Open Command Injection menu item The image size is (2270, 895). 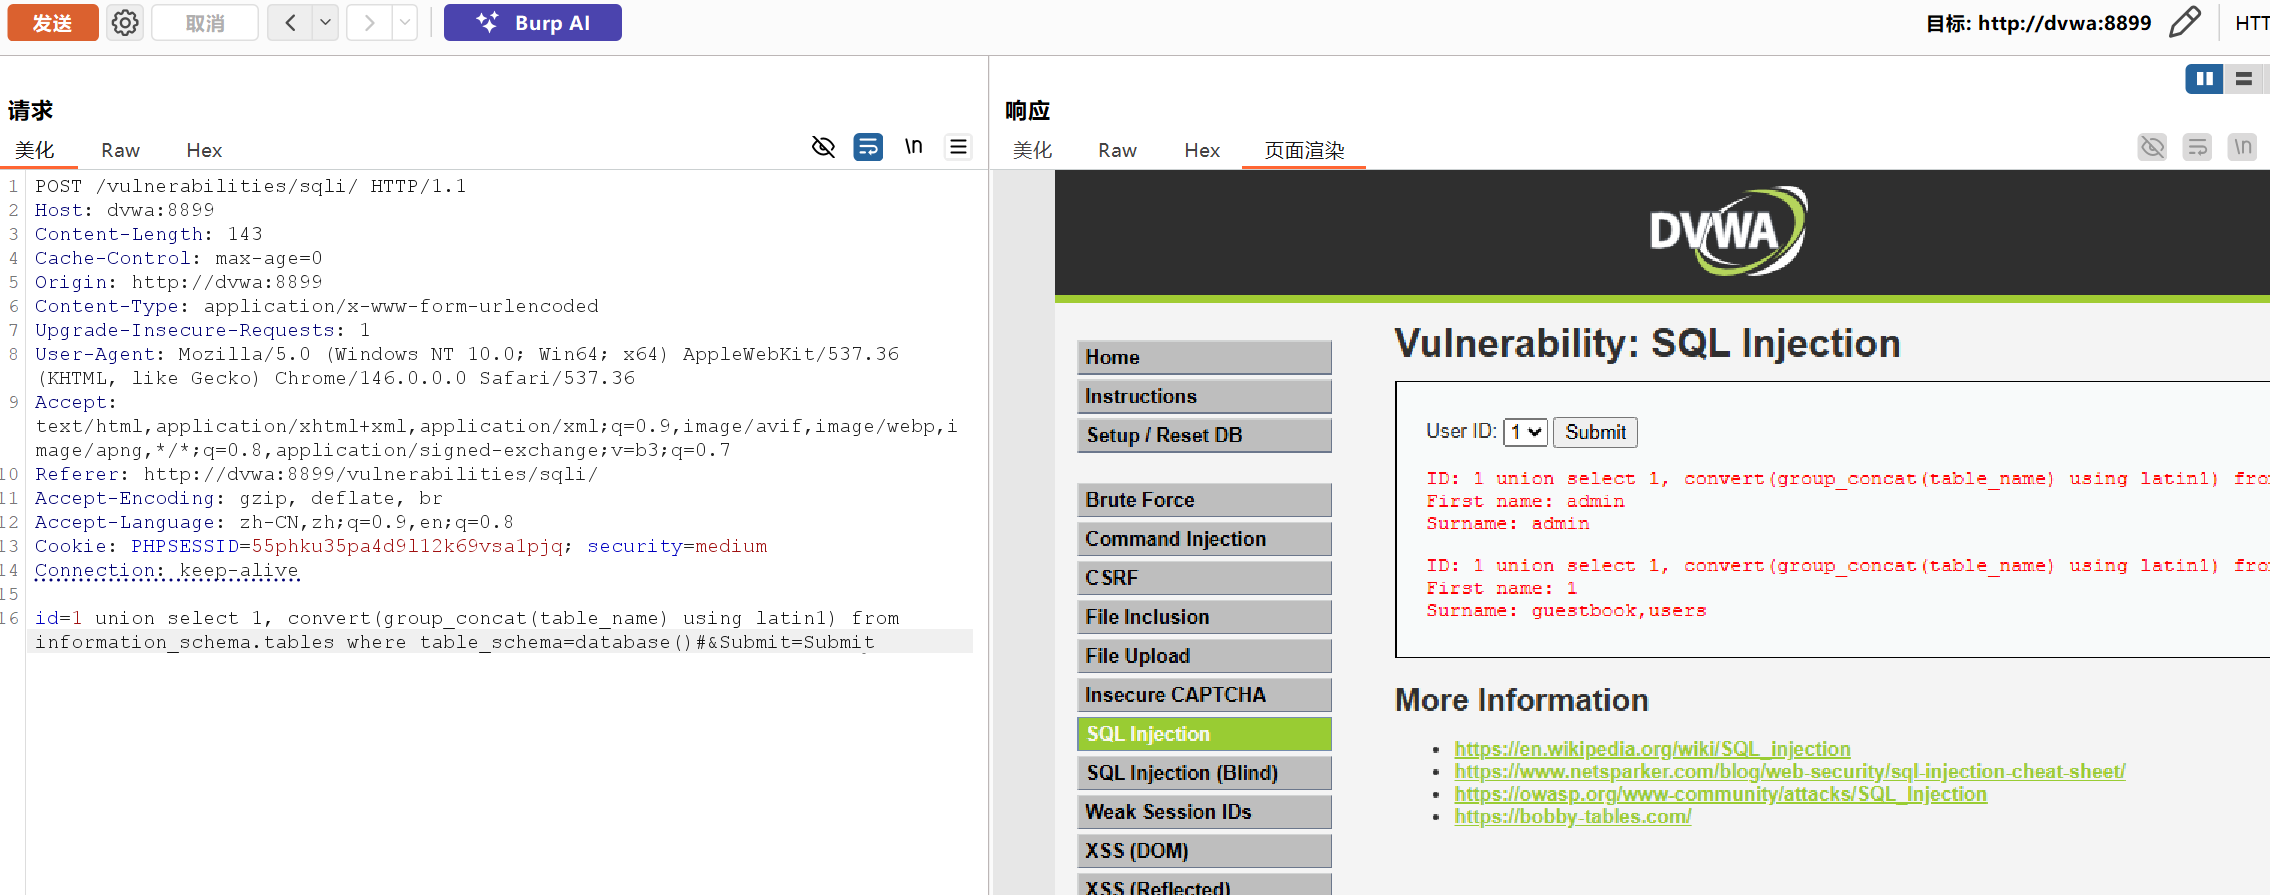pos(1204,539)
